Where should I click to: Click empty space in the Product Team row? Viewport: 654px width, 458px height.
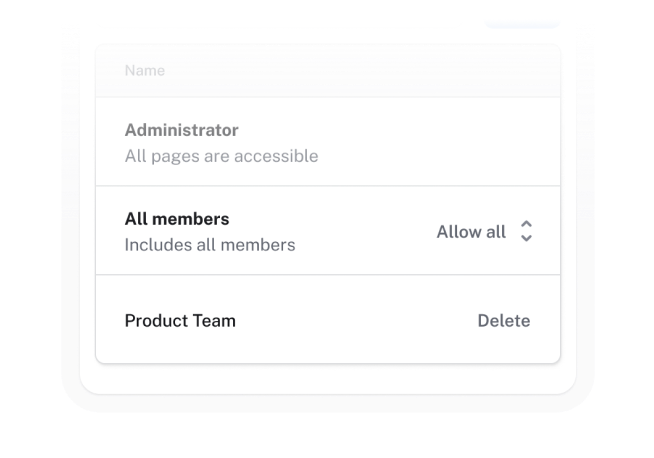(355, 321)
